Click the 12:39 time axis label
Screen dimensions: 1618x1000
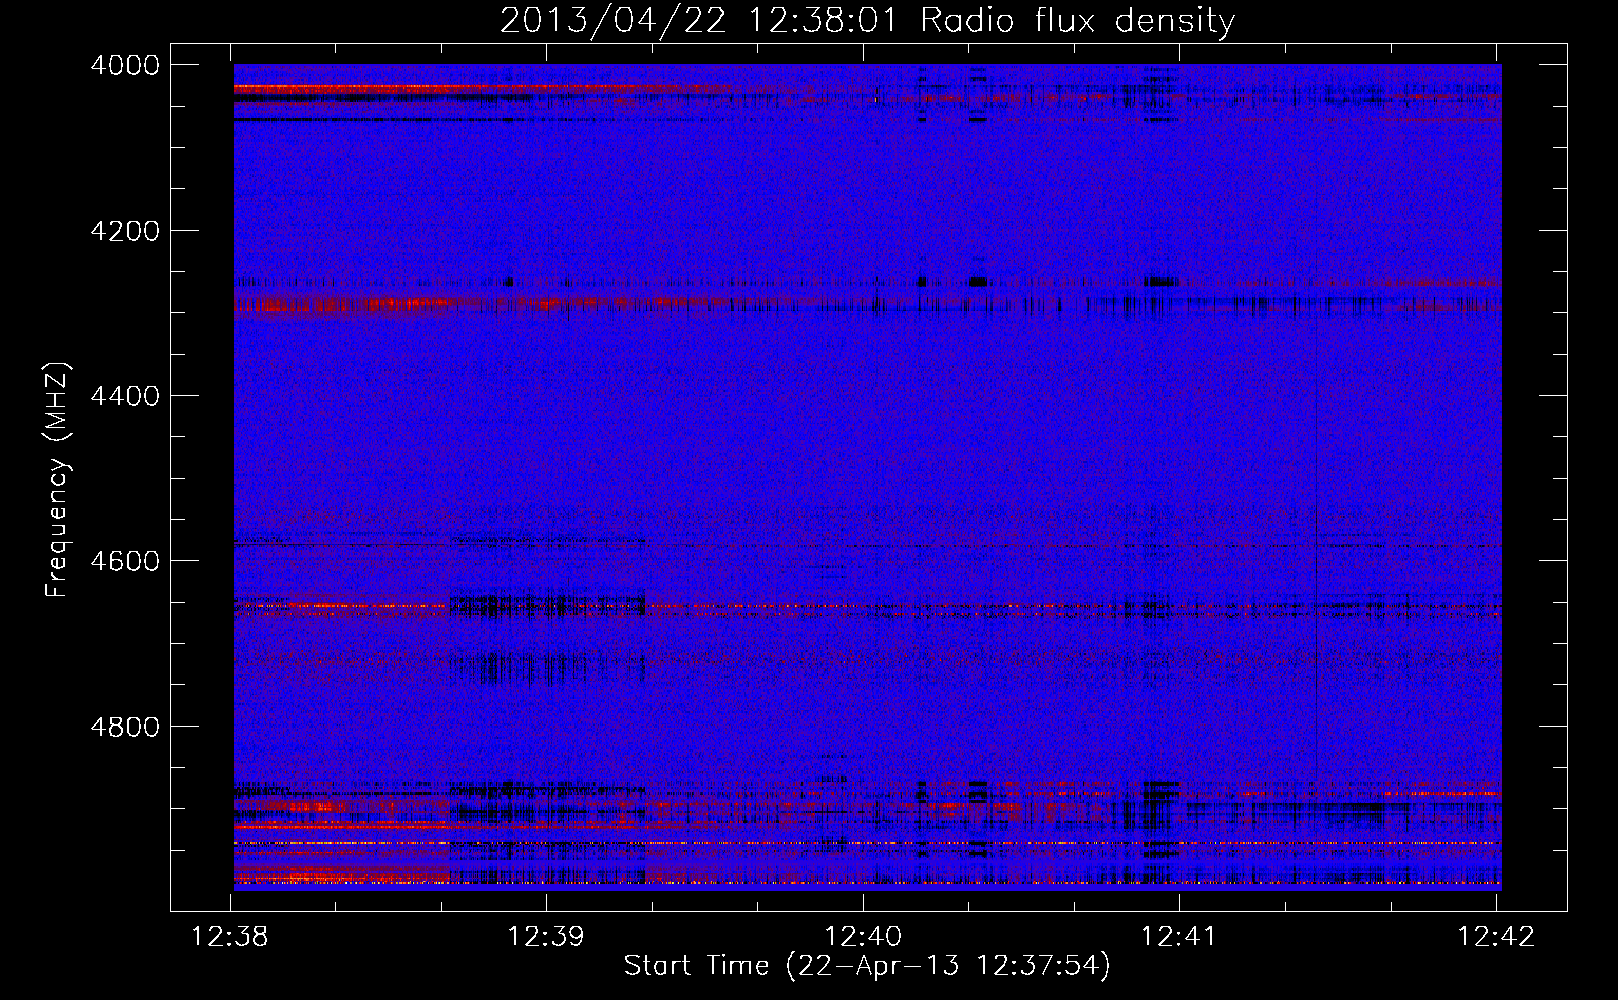tap(546, 937)
